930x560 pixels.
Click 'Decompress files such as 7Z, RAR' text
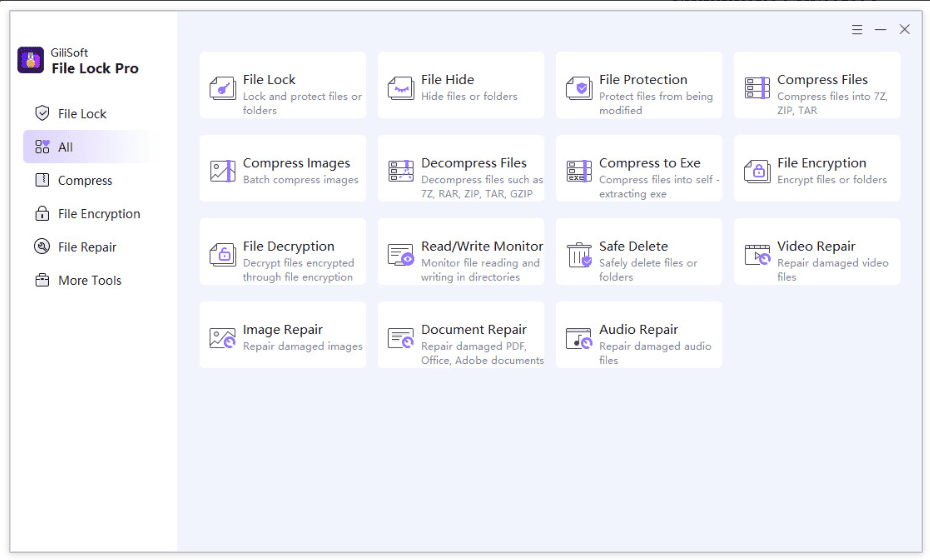click(x=482, y=186)
